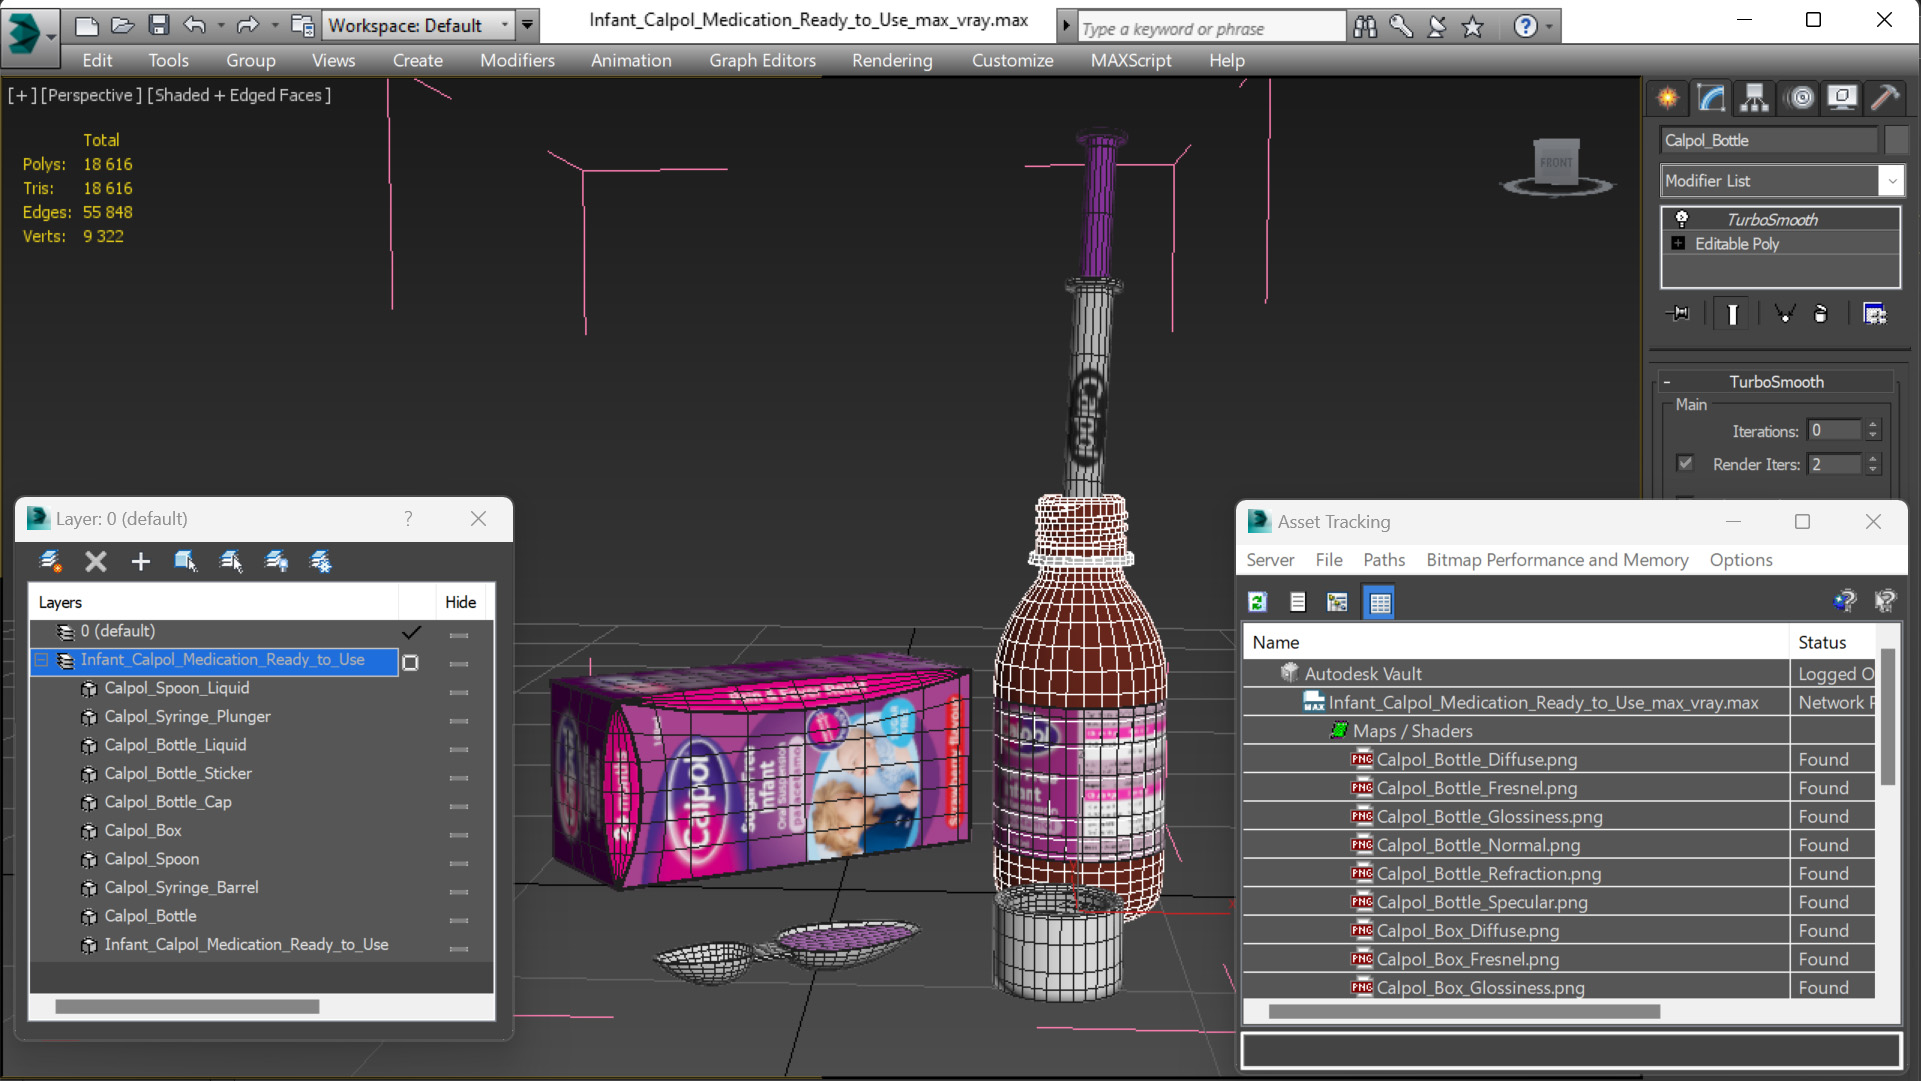1921x1081 pixels.
Task: Open the Help icon dropdown arrow
Action: pyautogui.click(x=1549, y=27)
